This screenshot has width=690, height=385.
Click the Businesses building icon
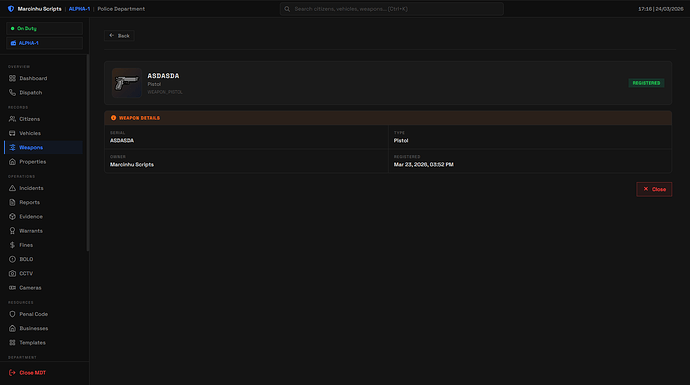click(12, 328)
